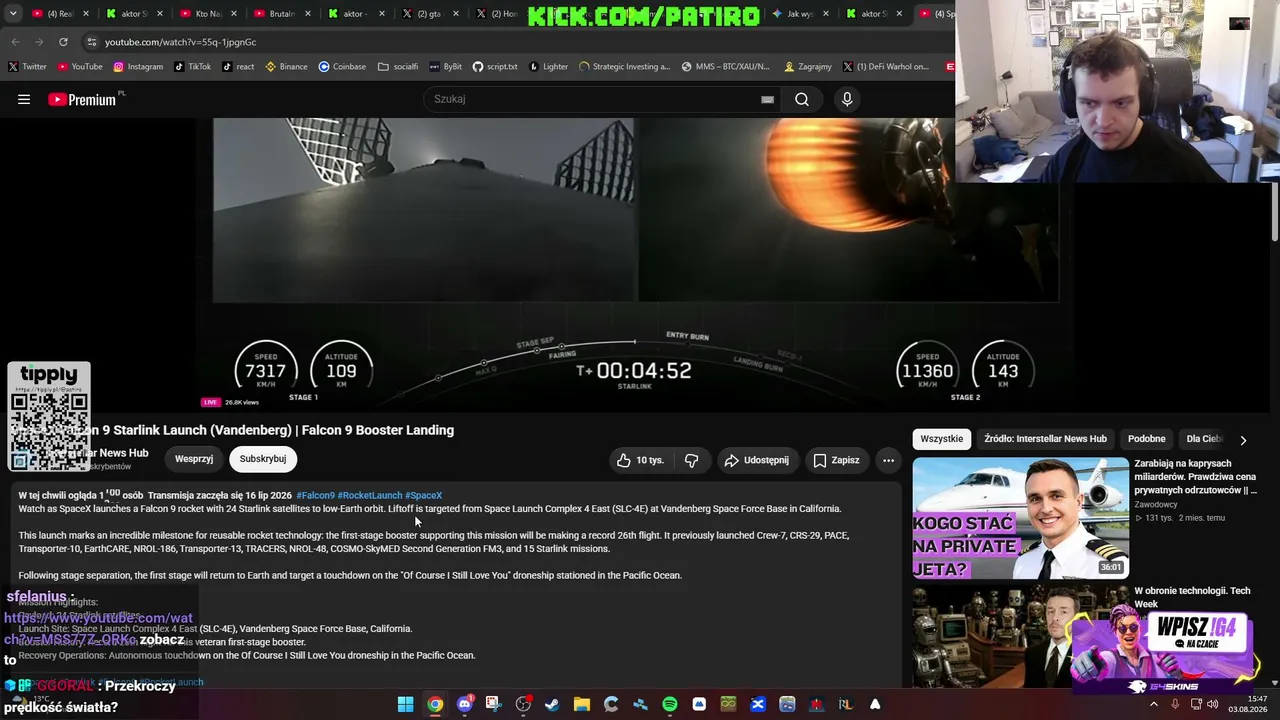Open Discord from the taskbar
This screenshot has height=720, width=1280.
(x=464, y=705)
